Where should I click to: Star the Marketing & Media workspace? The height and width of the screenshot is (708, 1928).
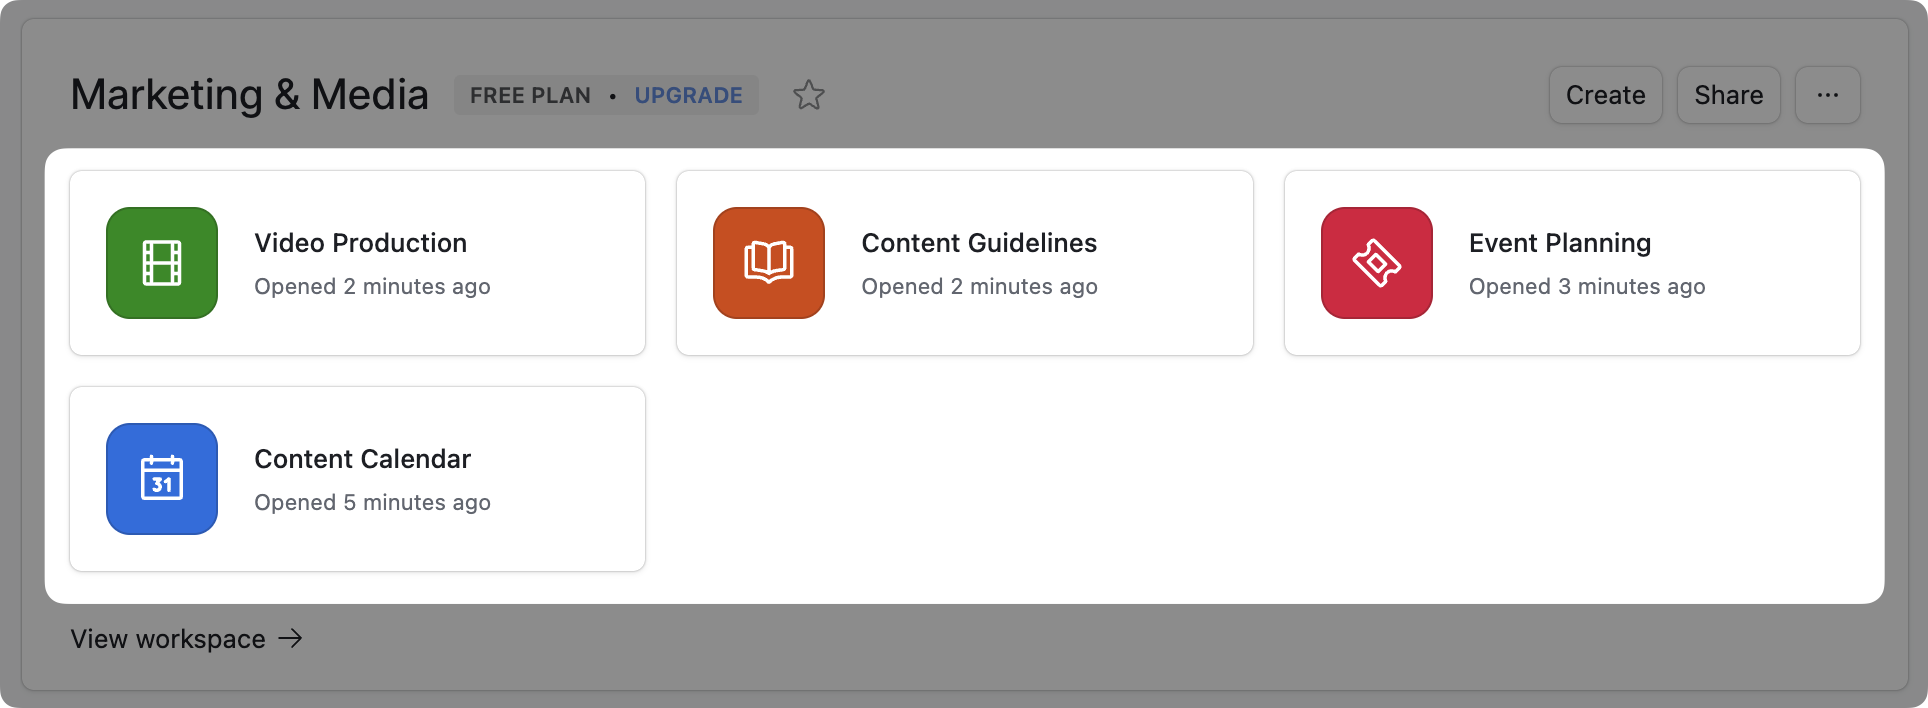point(808,96)
